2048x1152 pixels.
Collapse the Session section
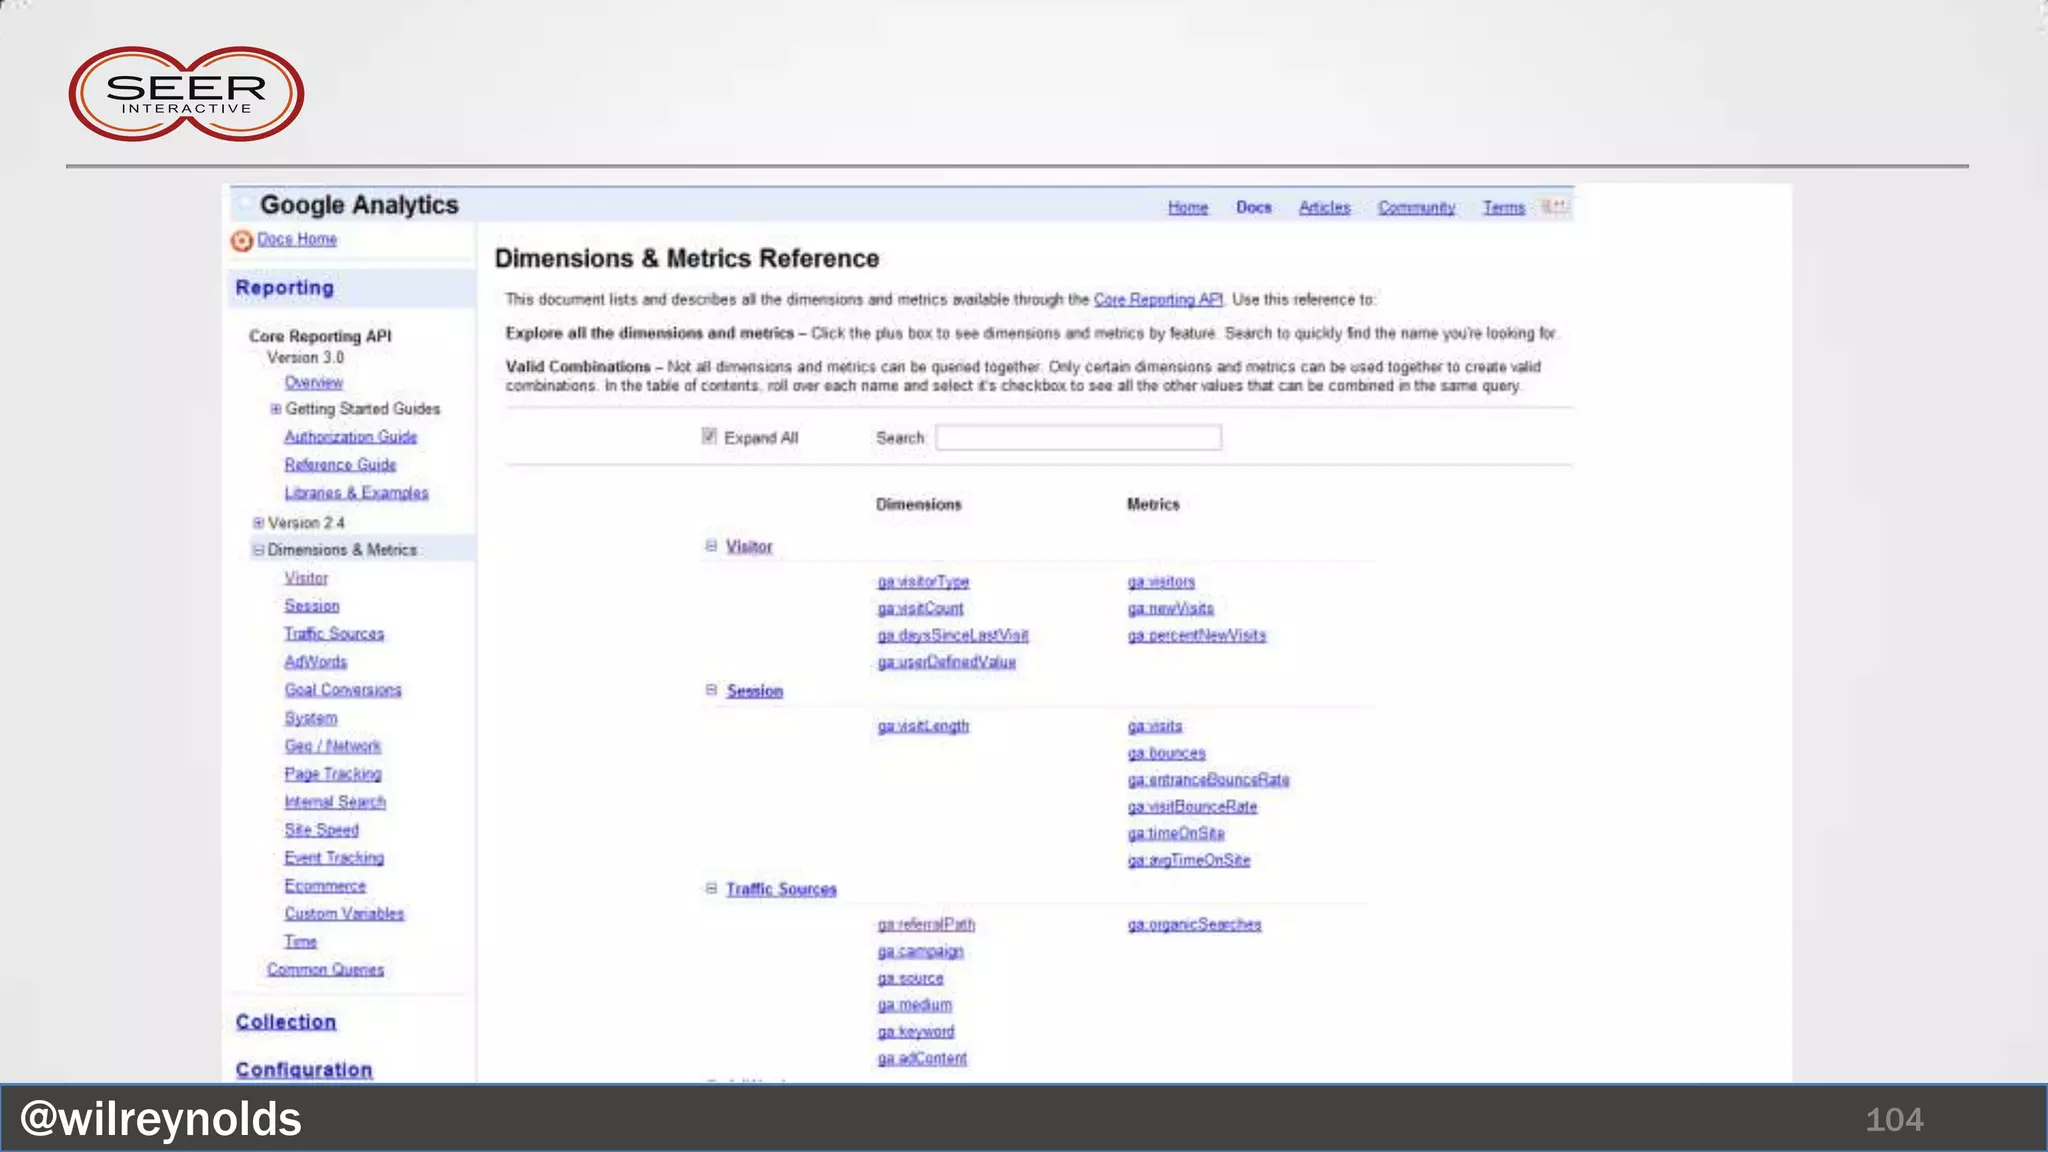click(711, 690)
